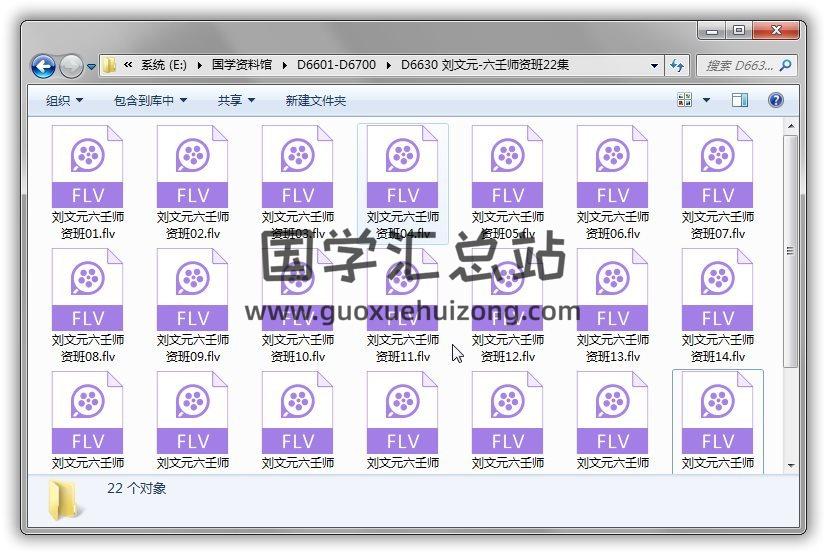
Task: Open the 组织 dropdown menu
Action: tap(64, 100)
